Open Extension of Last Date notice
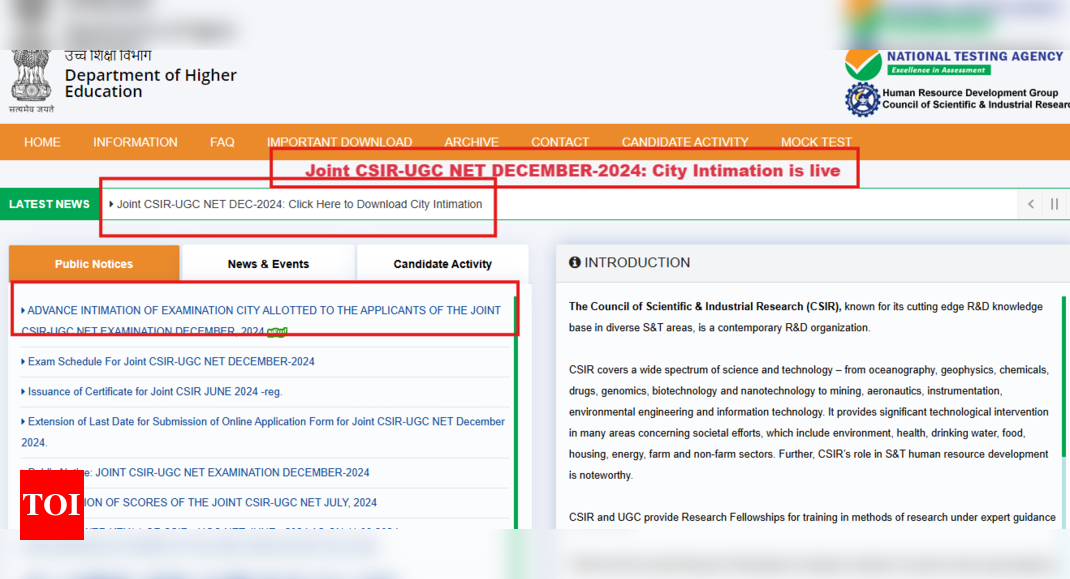 263,432
